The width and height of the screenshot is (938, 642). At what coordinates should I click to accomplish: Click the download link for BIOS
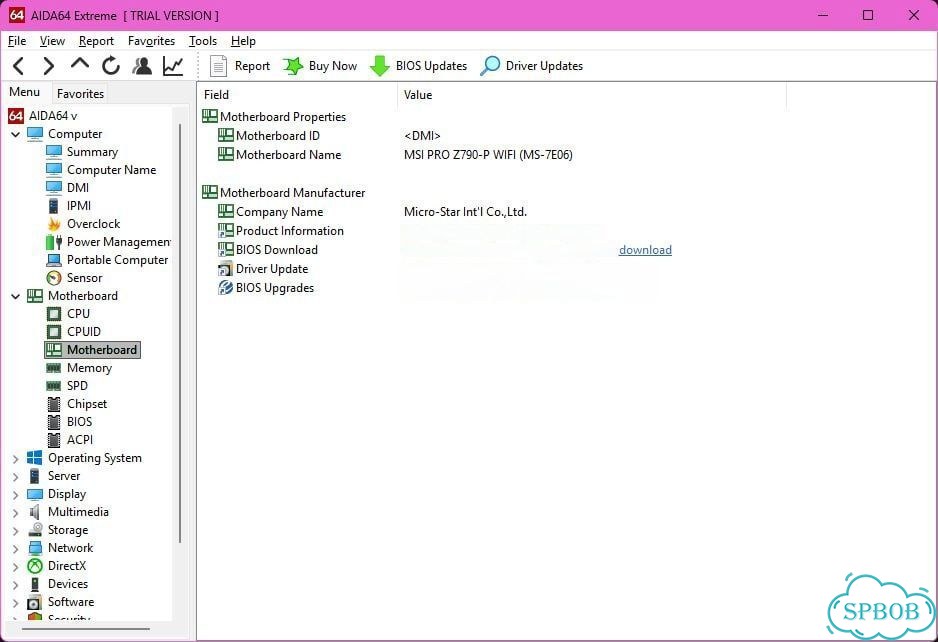tap(645, 250)
